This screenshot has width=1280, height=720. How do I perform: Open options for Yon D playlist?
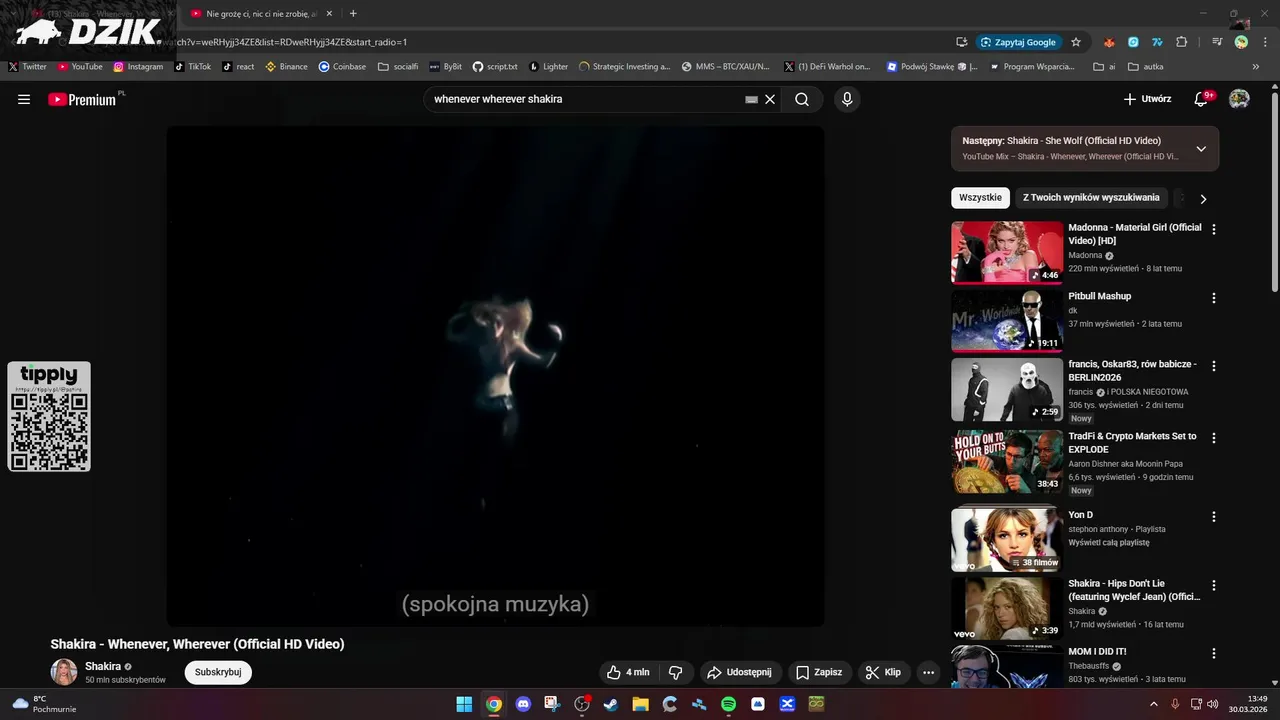(x=1214, y=517)
